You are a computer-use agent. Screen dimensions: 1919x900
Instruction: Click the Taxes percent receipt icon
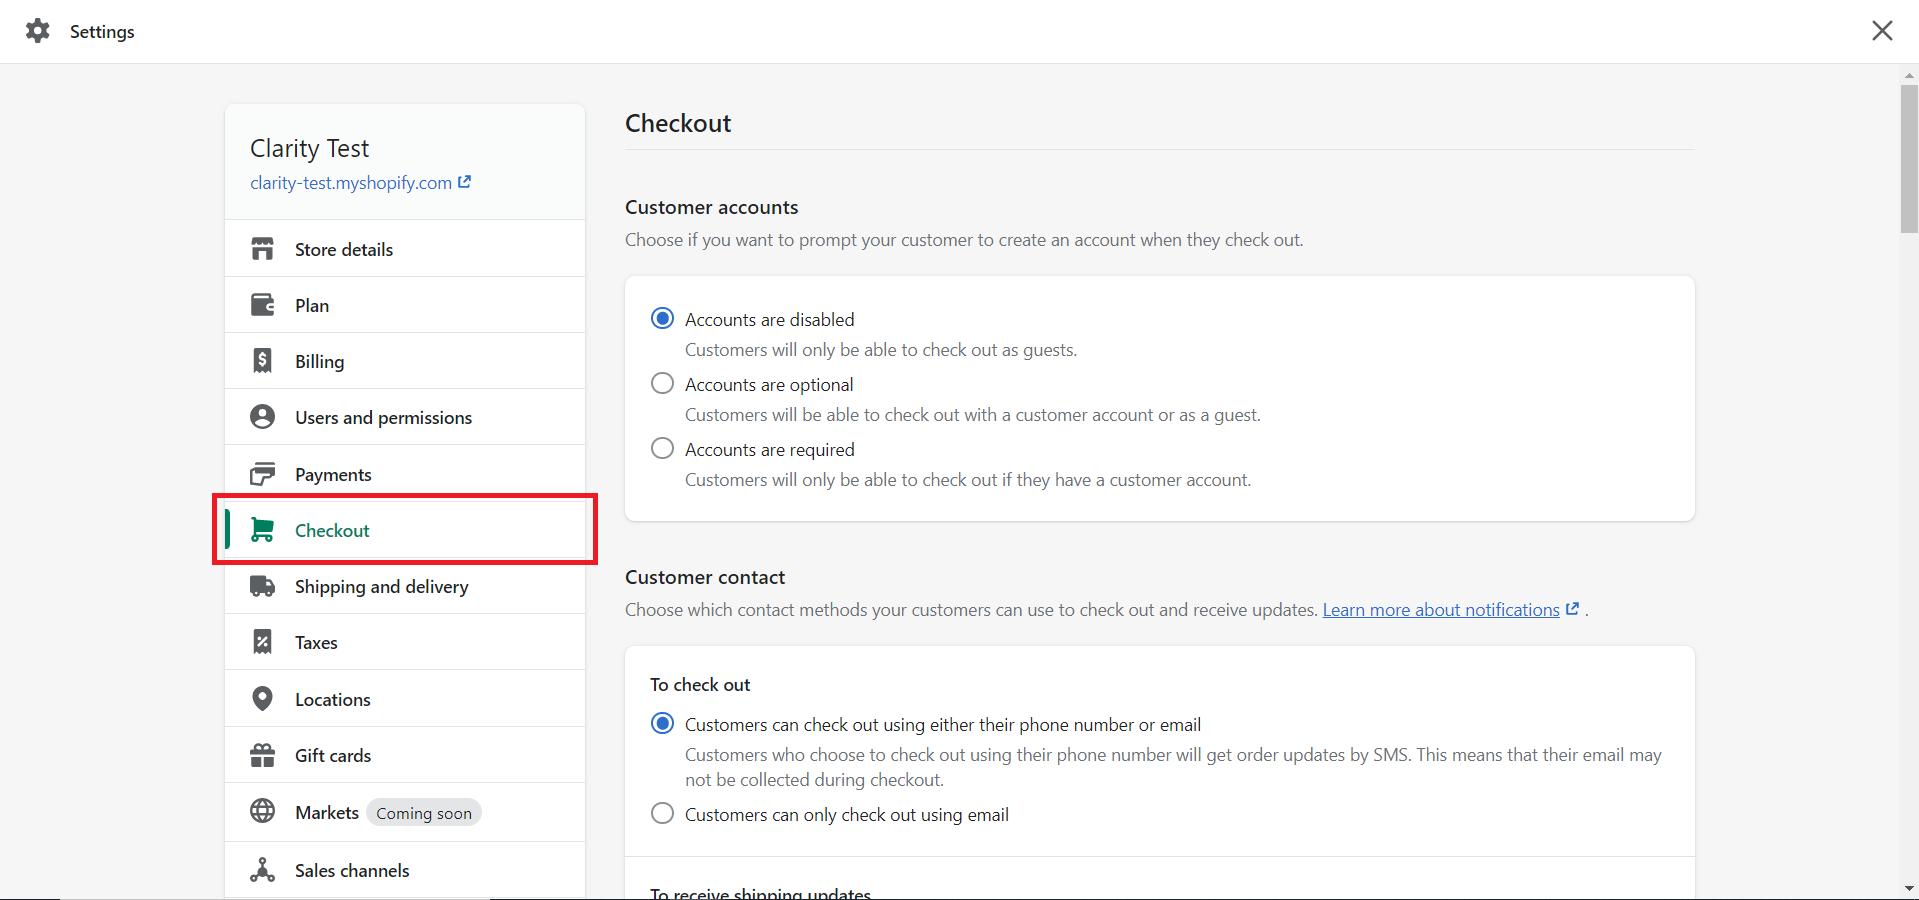263,642
